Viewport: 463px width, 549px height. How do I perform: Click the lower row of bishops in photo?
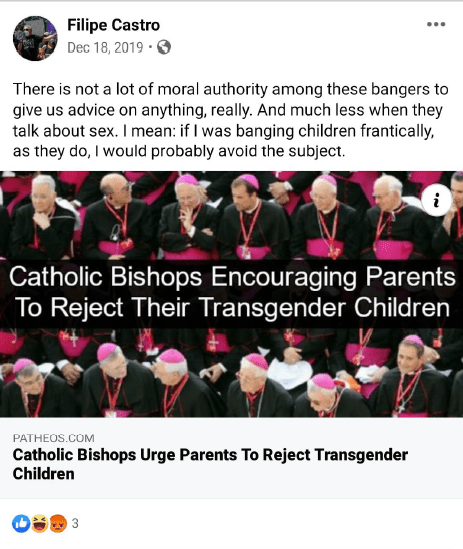(232, 372)
